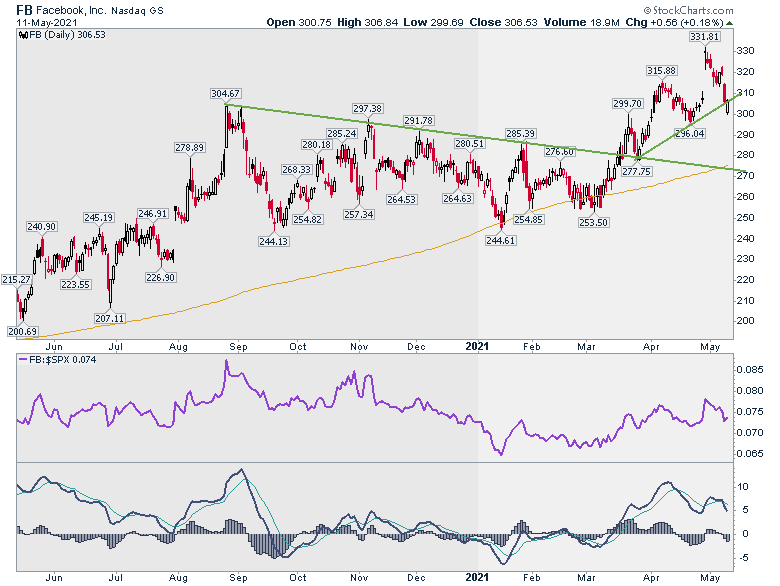Viewport: 780px width, 586px height.
Task: Click the 254.82 price label
Action: click(307, 219)
